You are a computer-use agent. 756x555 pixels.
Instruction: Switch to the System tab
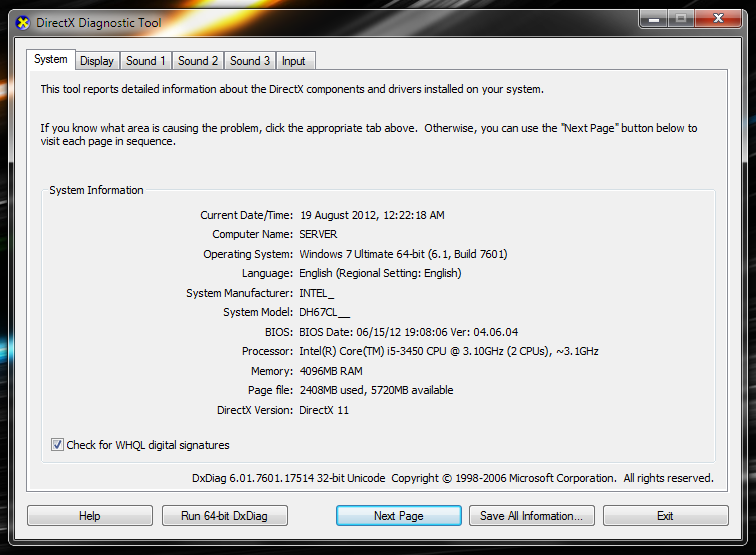coord(51,59)
